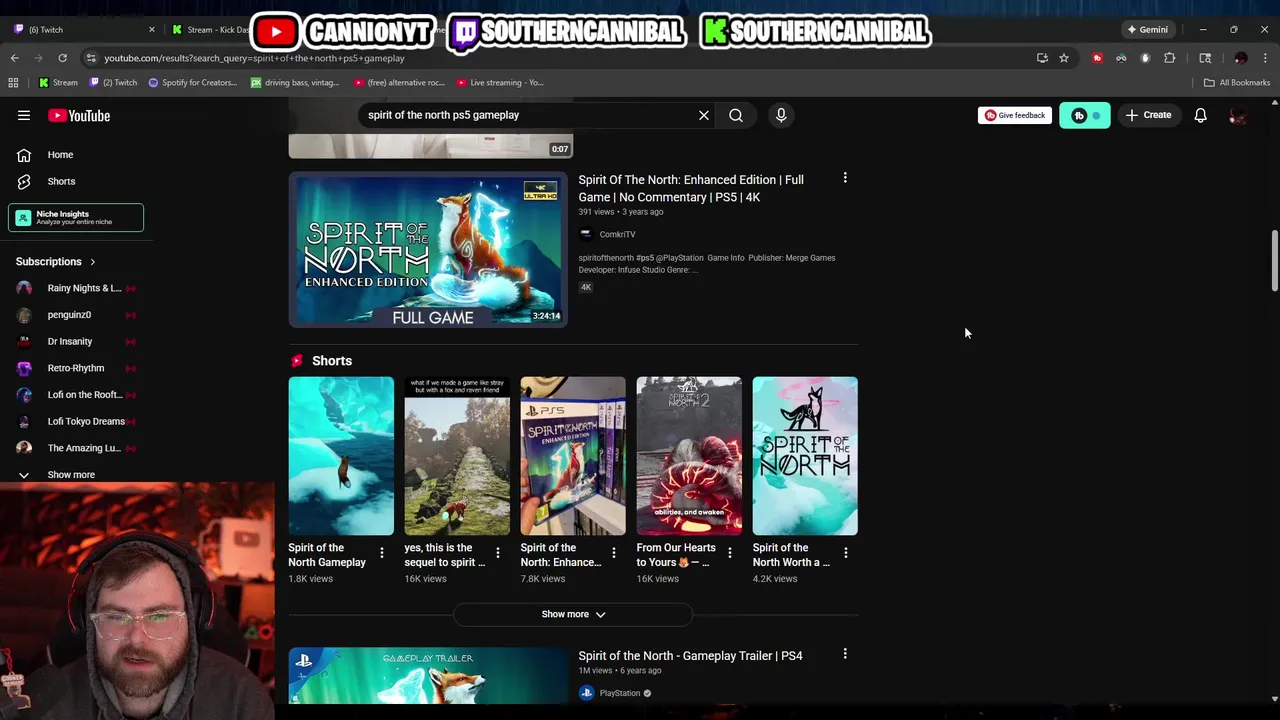
Task: Open Gameplay Trailer PS4 video title
Action: [690, 656]
